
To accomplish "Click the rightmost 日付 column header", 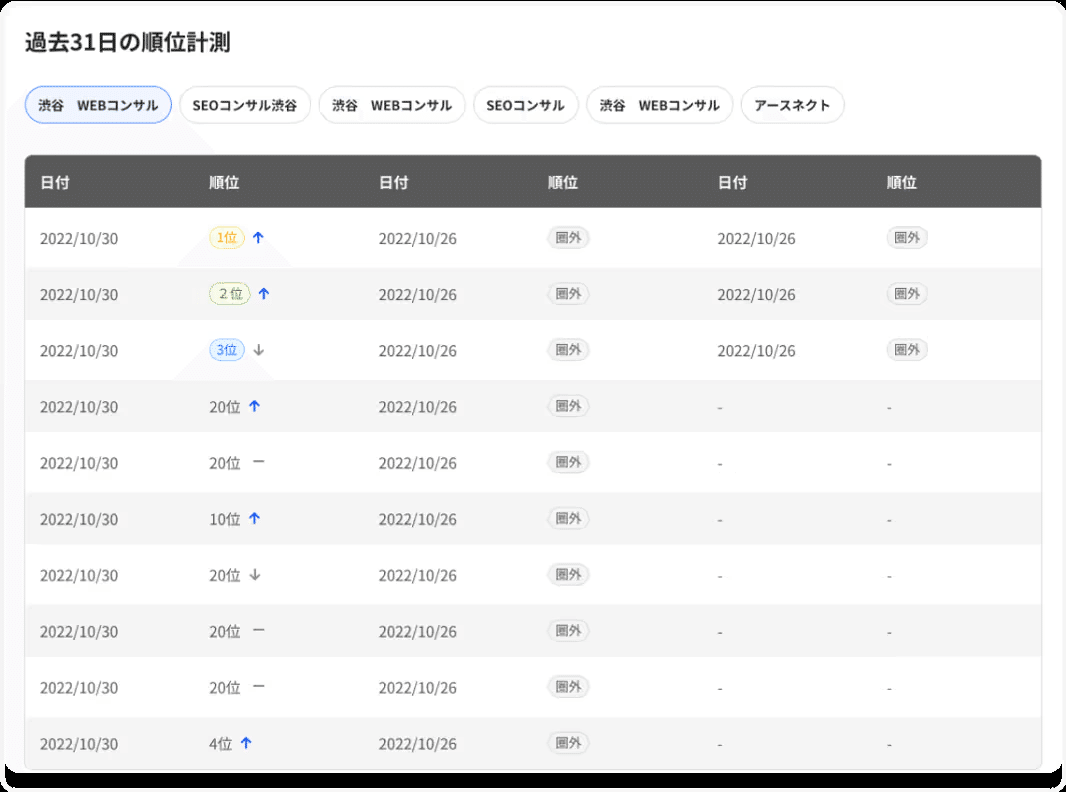I will 733,182.
